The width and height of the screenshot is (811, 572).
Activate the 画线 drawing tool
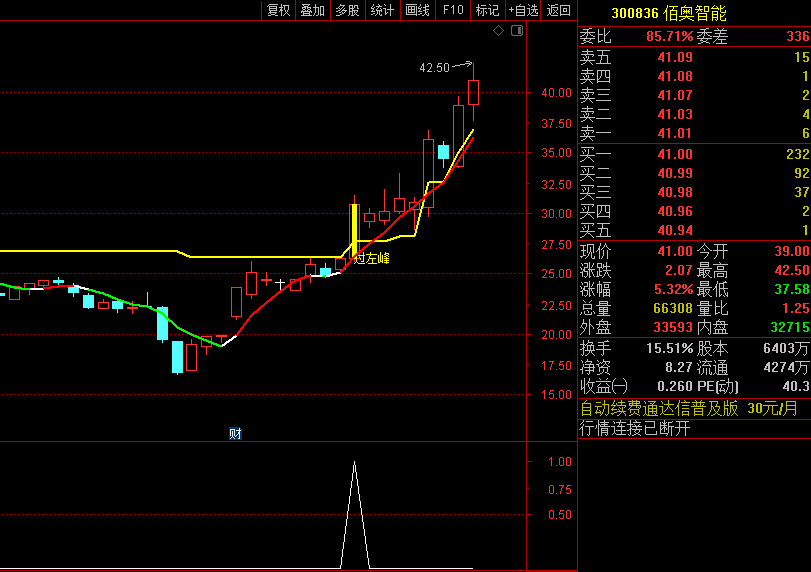[418, 10]
